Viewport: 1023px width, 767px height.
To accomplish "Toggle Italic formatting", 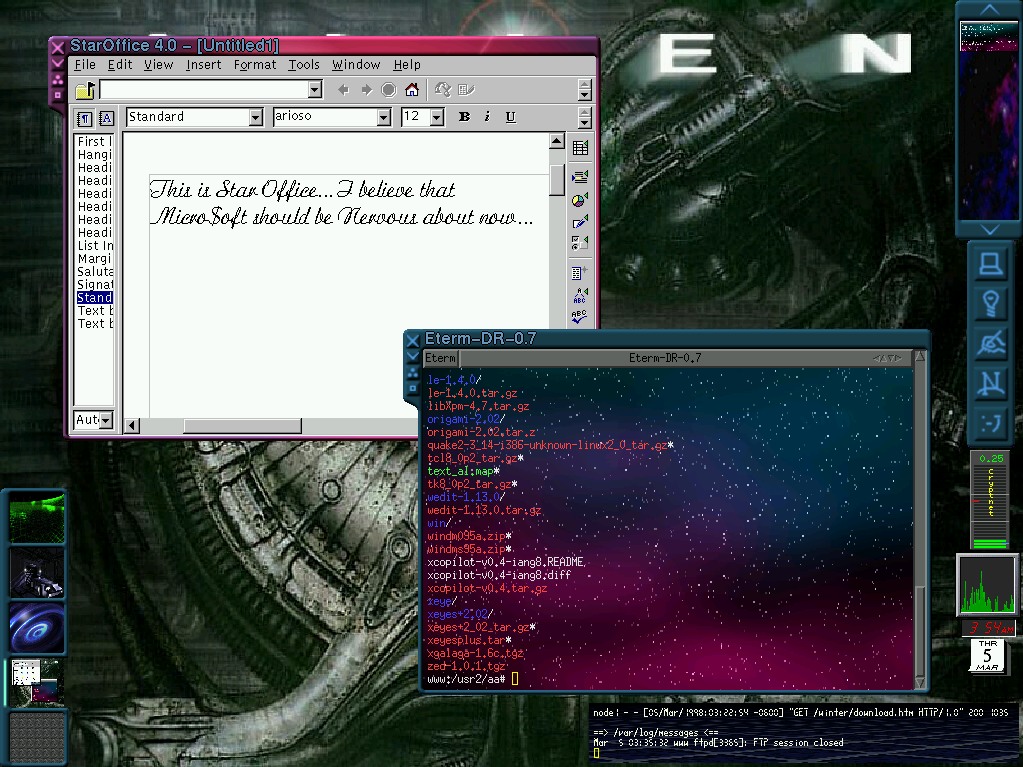I will [x=487, y=117].
